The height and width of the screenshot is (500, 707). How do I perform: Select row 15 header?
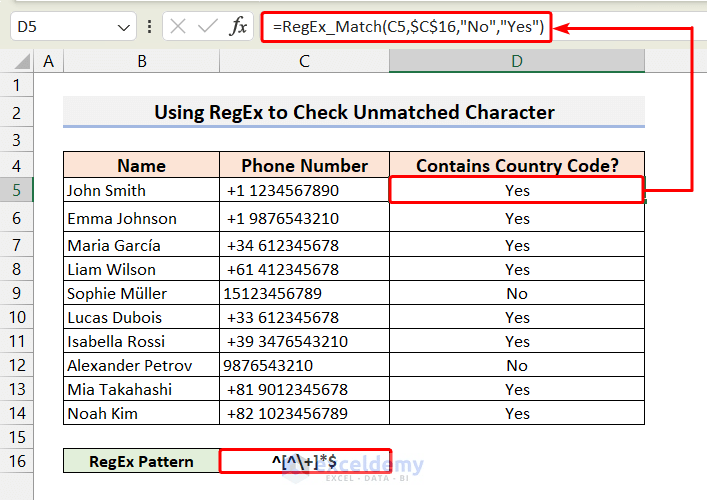click(x=17, y=437)
